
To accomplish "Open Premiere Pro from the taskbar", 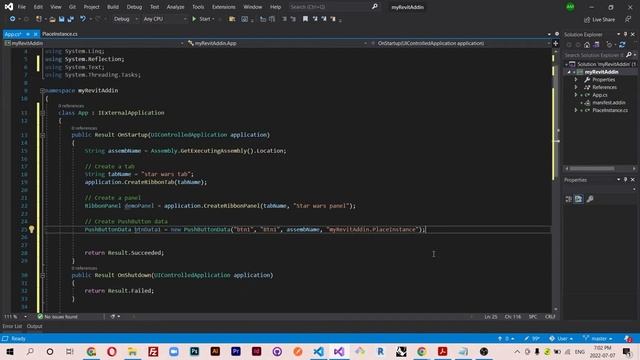I will coord(236,351).
